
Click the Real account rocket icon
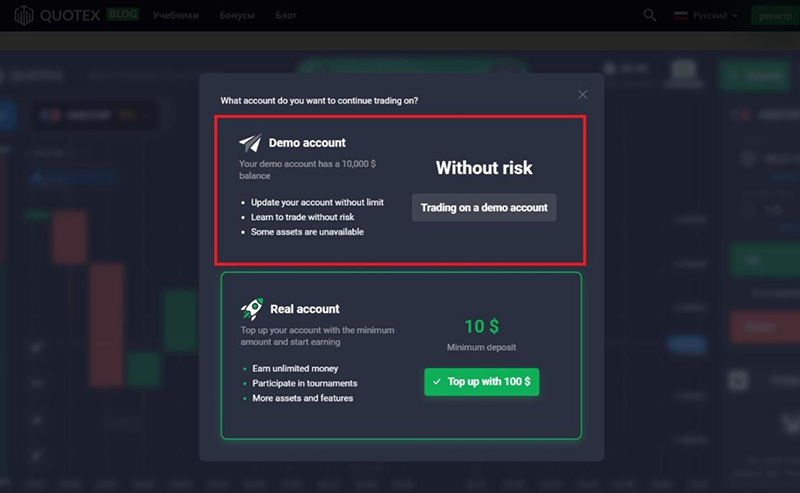[252, 309]
